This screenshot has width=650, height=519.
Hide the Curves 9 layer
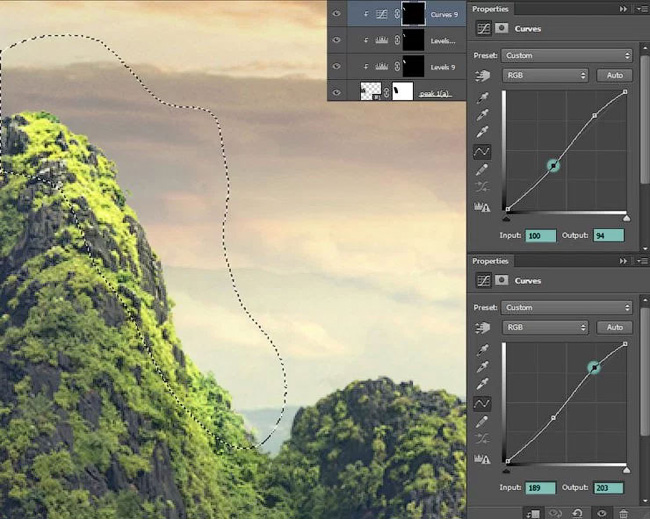click(x=337, y=14)
